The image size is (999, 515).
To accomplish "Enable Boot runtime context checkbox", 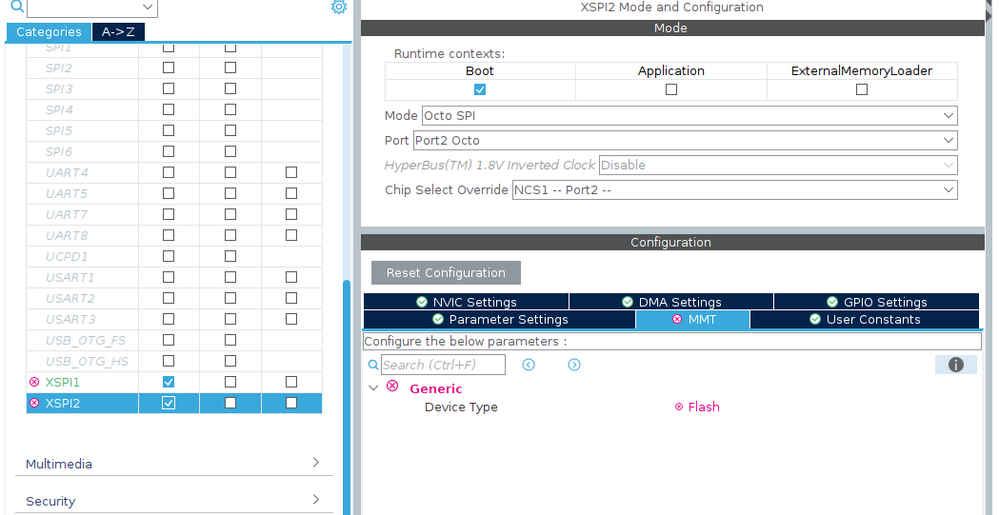I will pyautogui.click(x=480, y=89).
